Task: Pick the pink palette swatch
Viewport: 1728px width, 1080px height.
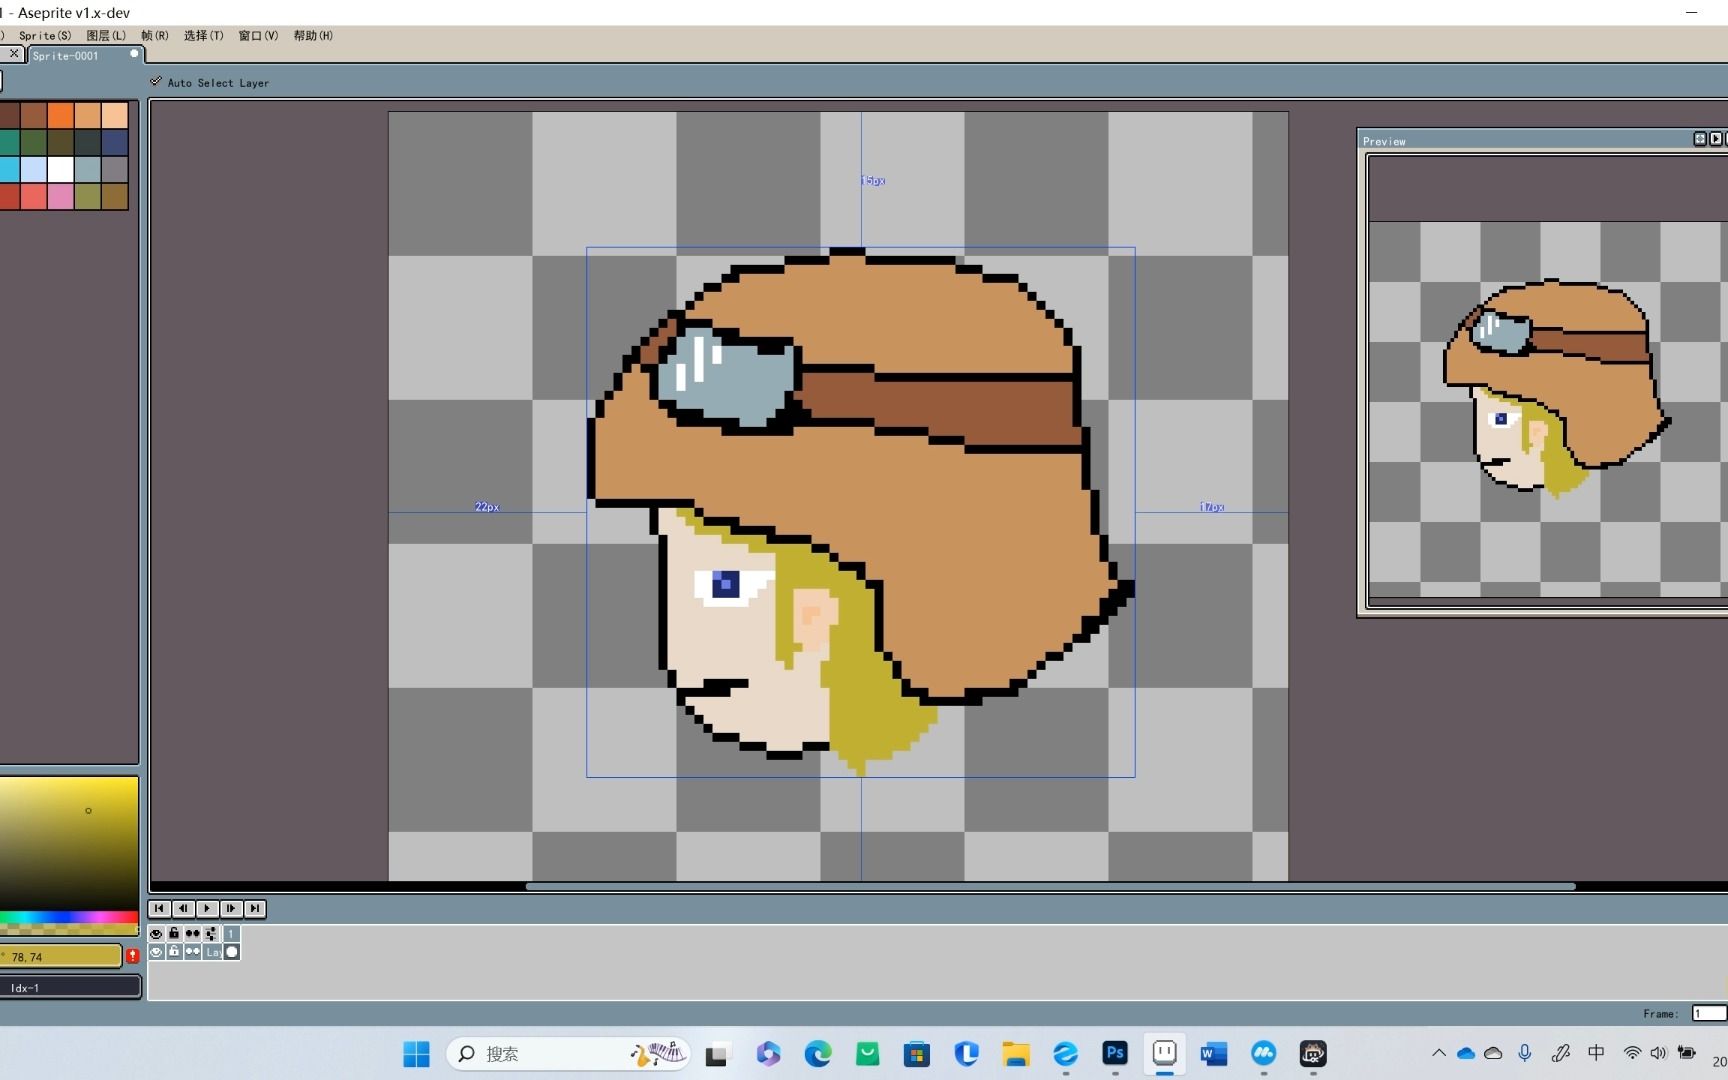Action: tap(61, 196)
